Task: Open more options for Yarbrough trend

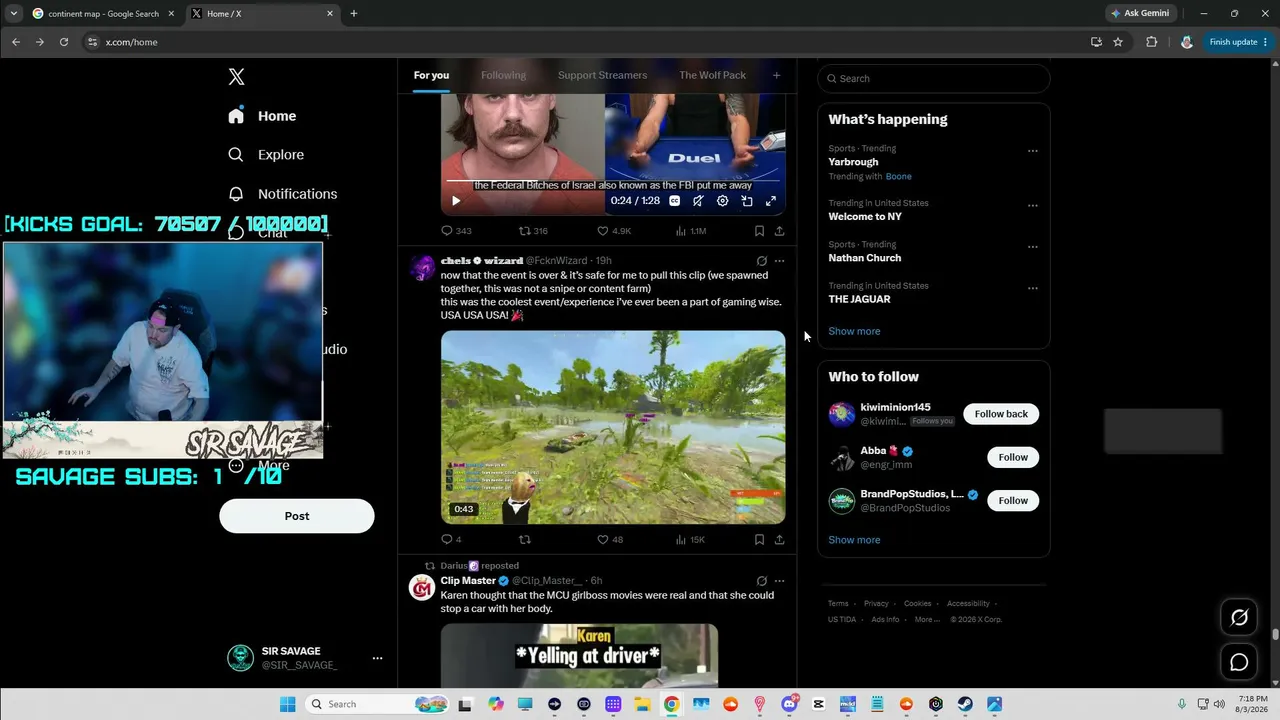Action: (1033, 152)
